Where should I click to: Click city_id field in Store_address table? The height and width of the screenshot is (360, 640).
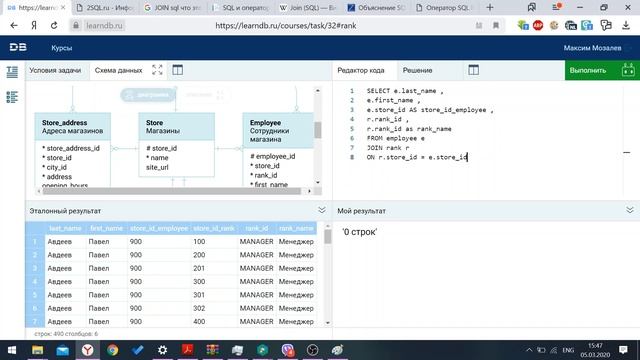[x=55, y=167]
